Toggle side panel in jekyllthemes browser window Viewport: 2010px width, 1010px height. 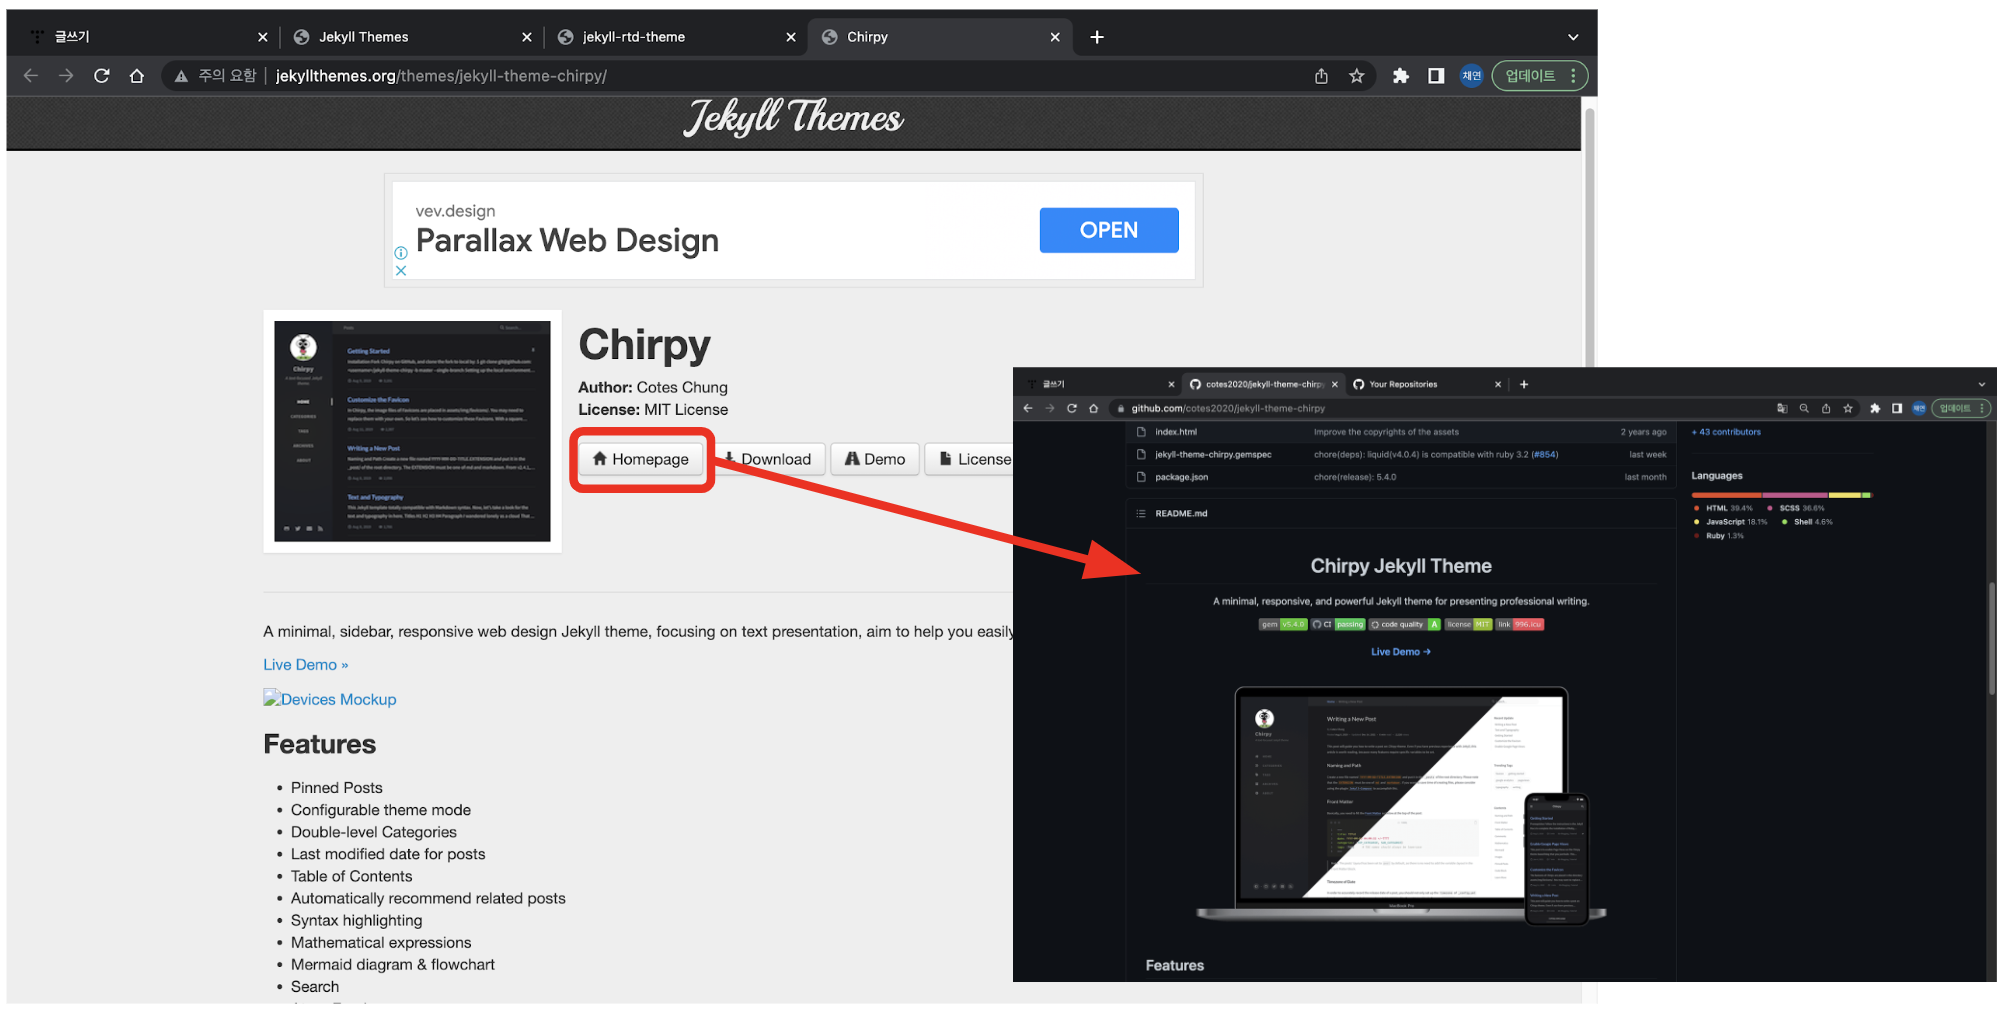1436,76
